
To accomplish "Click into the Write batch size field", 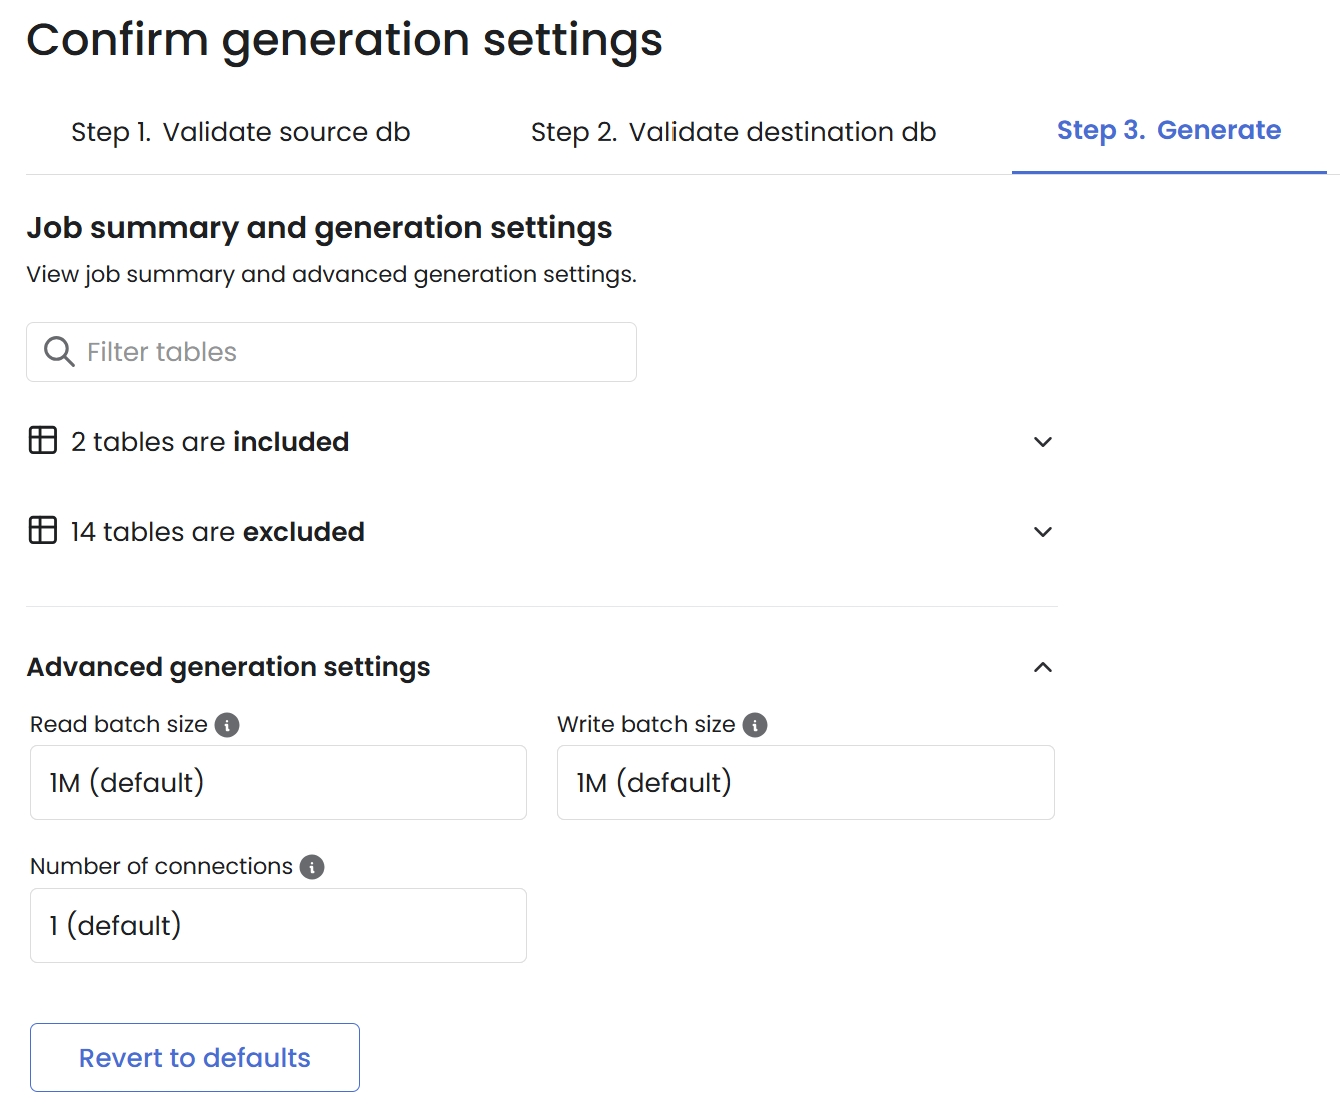I will 805,782.
